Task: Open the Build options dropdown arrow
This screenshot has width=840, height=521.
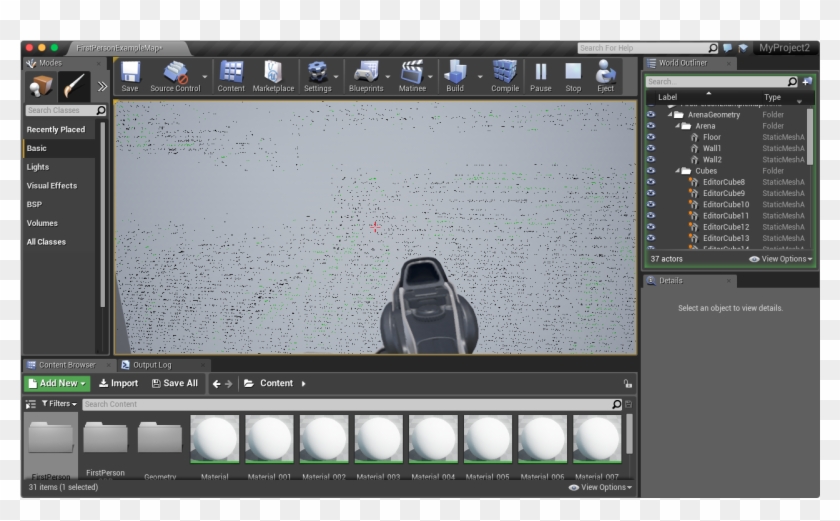Action: coord(478,76)
